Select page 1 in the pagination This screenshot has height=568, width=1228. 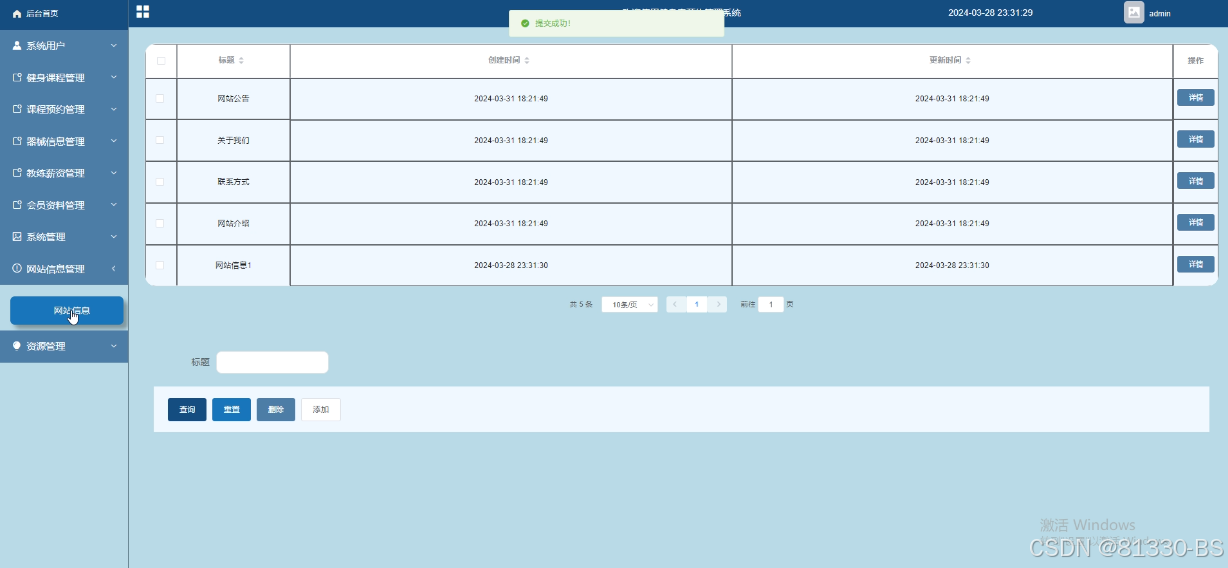pos(697,304)
